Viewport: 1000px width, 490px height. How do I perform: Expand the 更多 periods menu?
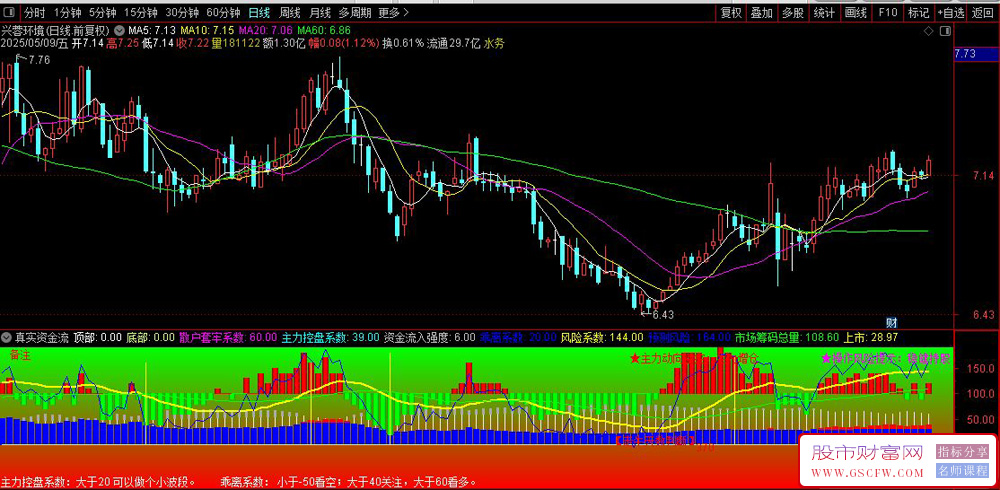point(393,12)
